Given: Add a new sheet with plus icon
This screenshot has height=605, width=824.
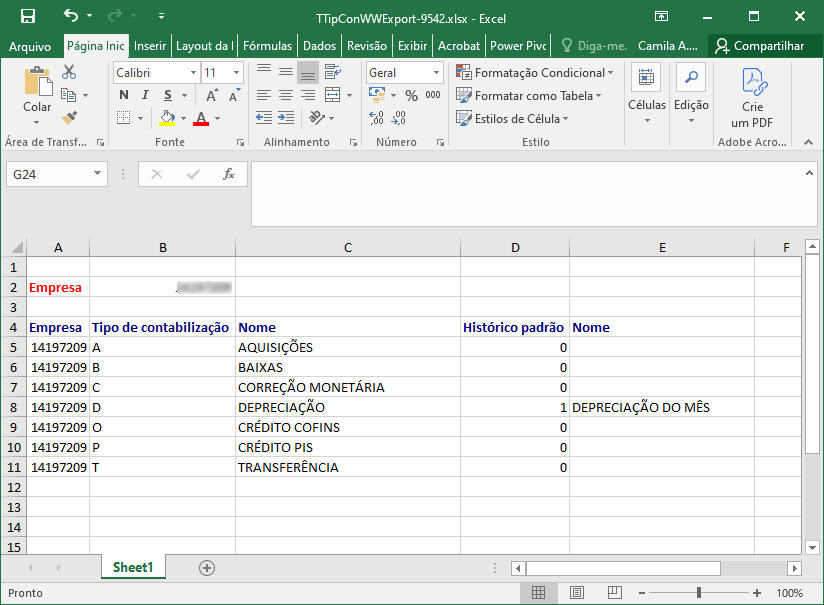Looking at the screenshot, I should pyautogui.click(x=207, y=568).
